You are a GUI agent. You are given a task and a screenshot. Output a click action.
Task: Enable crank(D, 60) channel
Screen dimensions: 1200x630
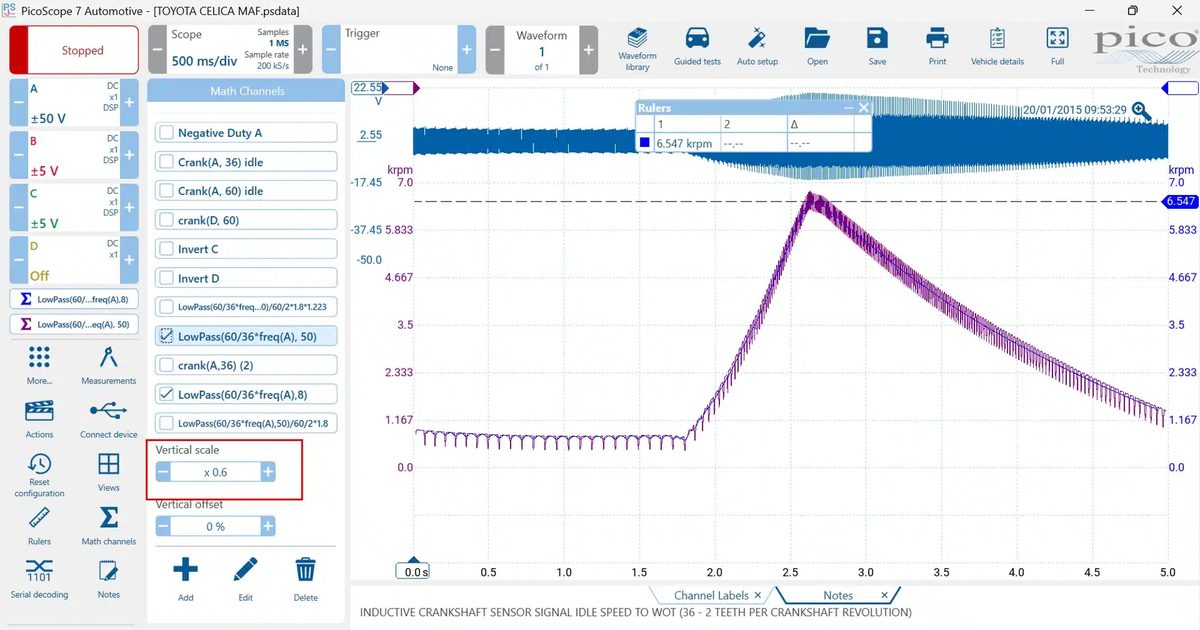tap(166, 220)
